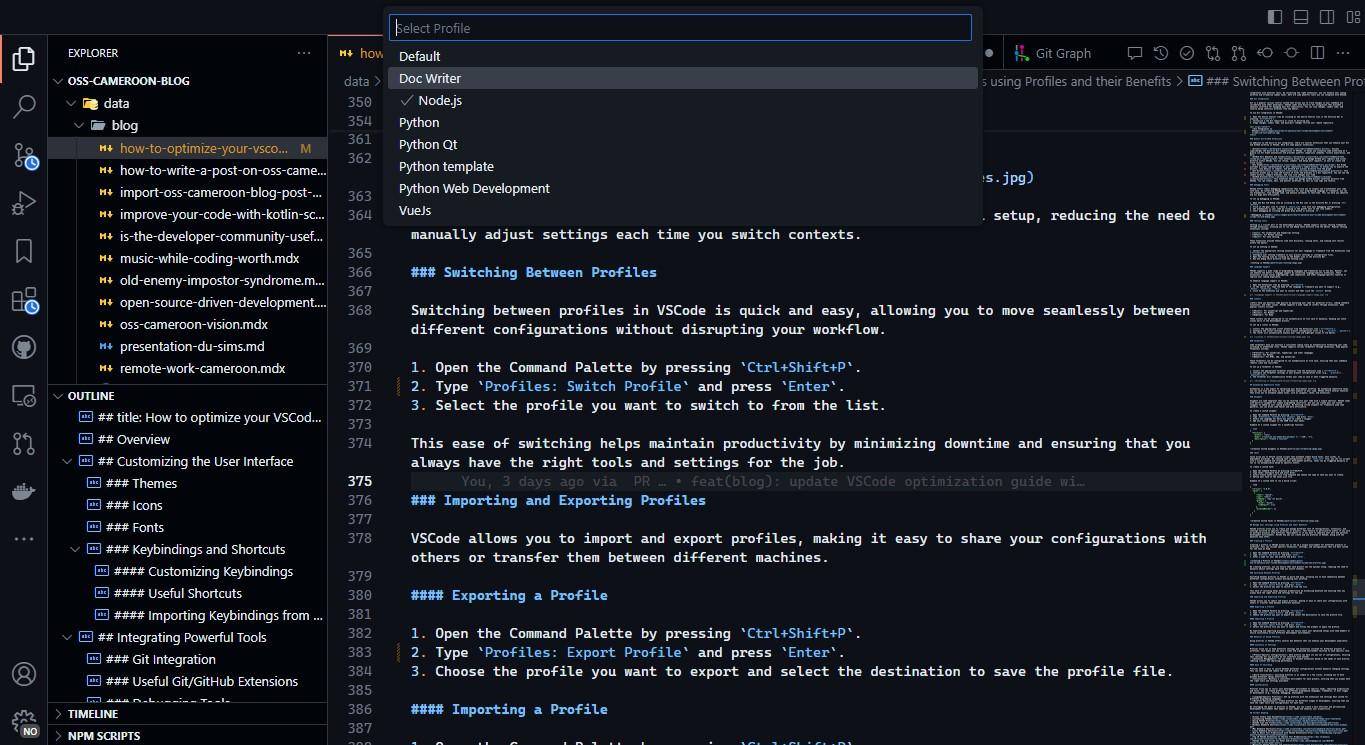Toggle primary side bar layout icon
Screen dimensions: 1365x745
[x=1275, y=16]
